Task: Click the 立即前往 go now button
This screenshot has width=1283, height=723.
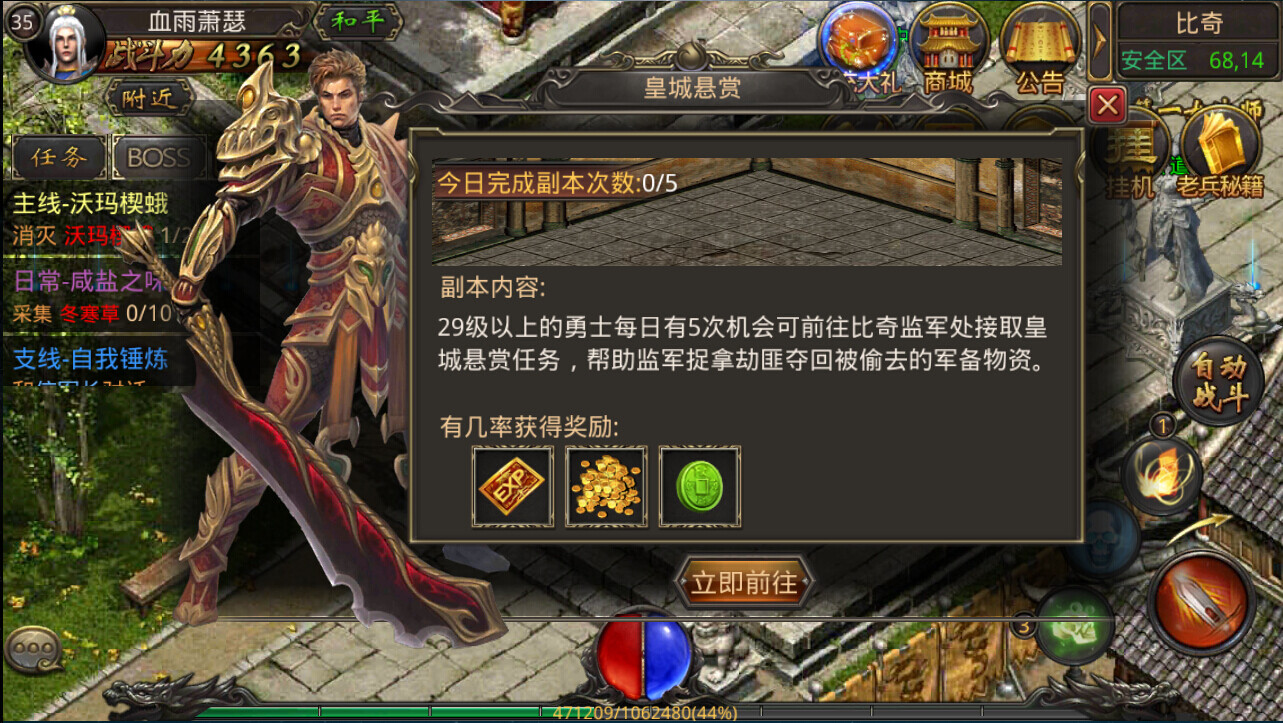Action: coord(744,582)
